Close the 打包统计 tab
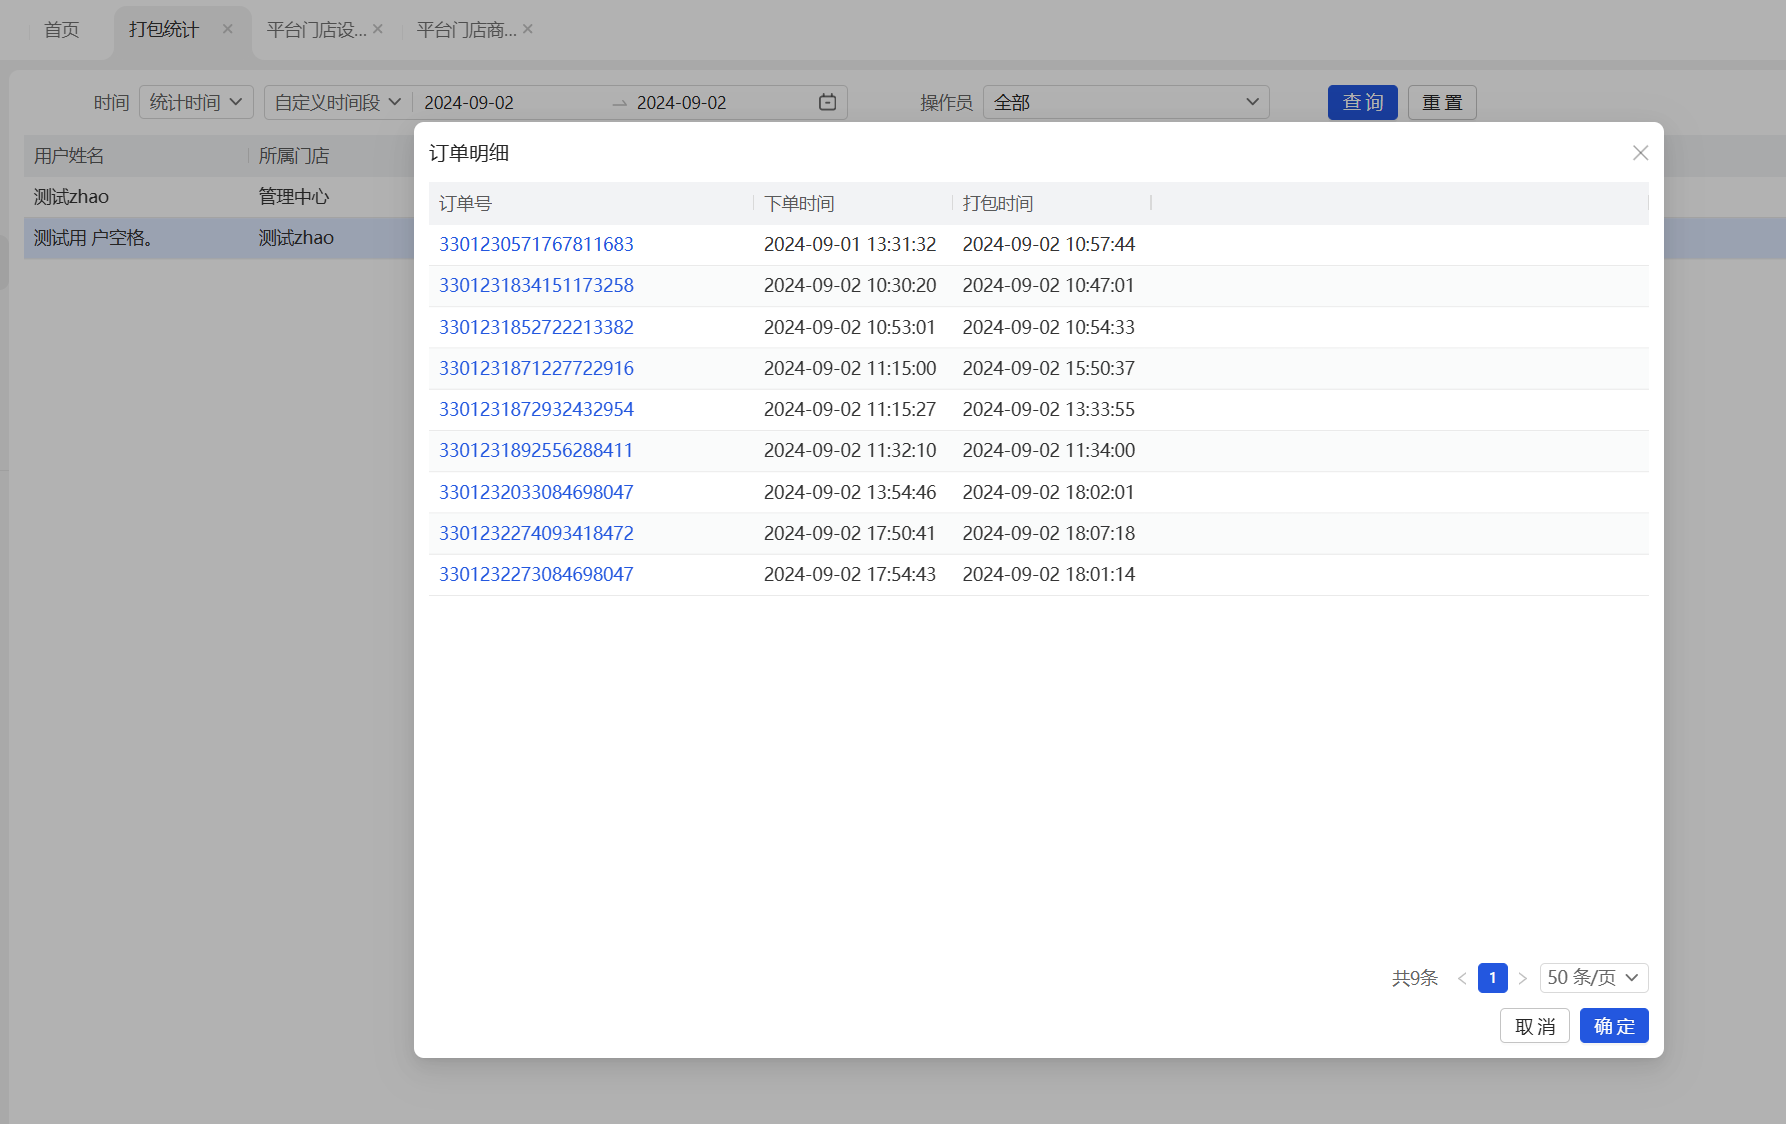The image size is (1786, 1124). [x=228, y=29]
